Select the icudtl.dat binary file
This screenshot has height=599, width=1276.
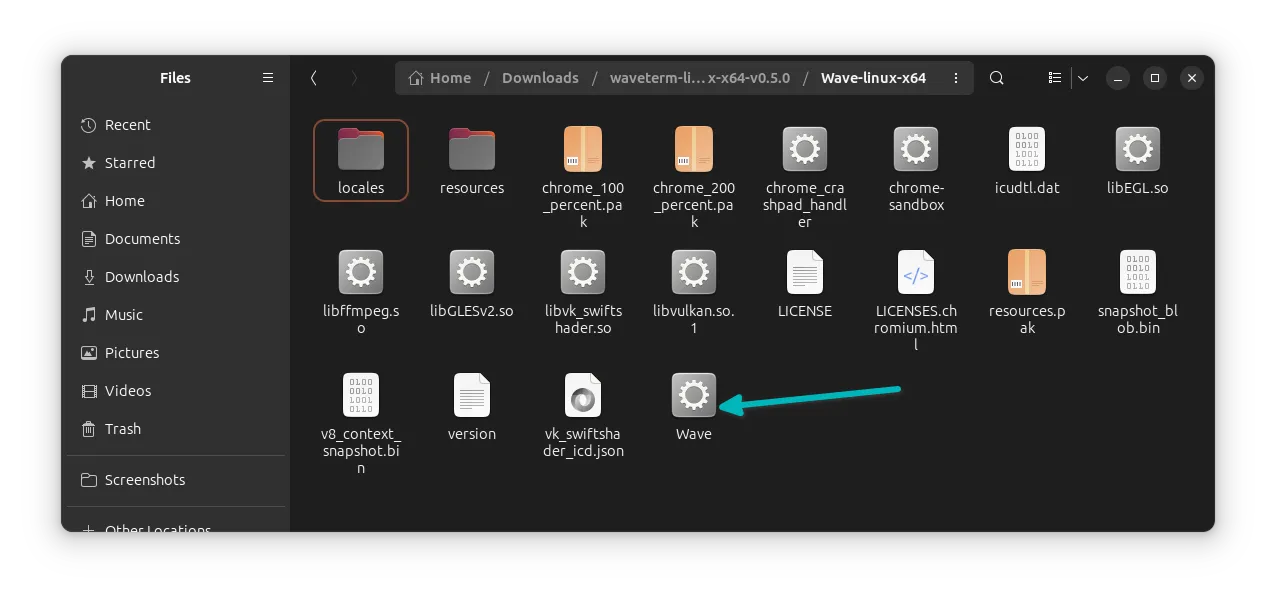[x=1027, y=150]
